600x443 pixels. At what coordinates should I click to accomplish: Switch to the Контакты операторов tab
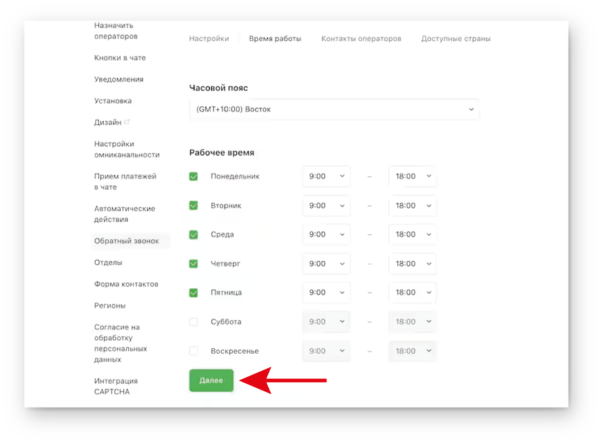tap(361, 39)
